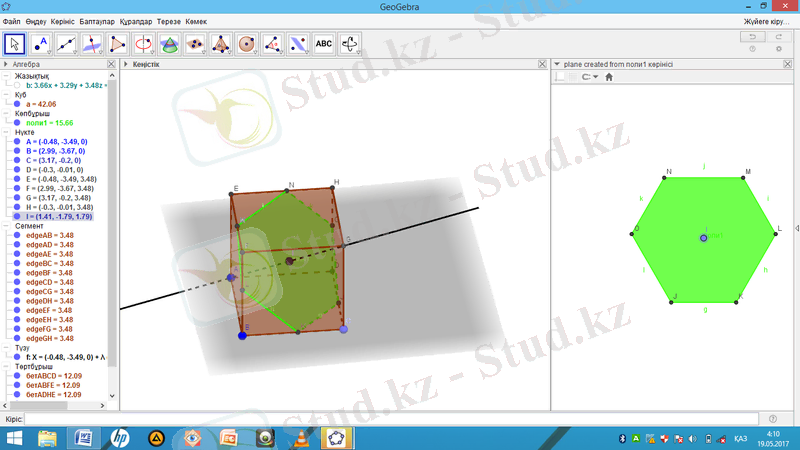Click the Undo button
The width and height of the screenshot is (800, 450).
(x=753, y=37)
